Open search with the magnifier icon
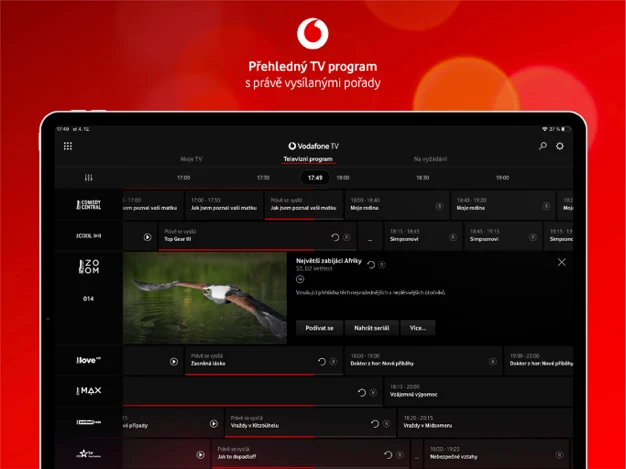Screen dimensions: 626x469 click(x=543, y=146)
